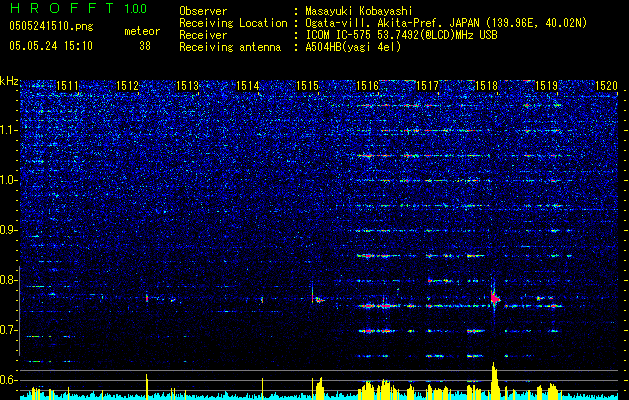Click the 1518 time marker
The width and height of the screenshot is (629, 400).
(x=487, y=85)
